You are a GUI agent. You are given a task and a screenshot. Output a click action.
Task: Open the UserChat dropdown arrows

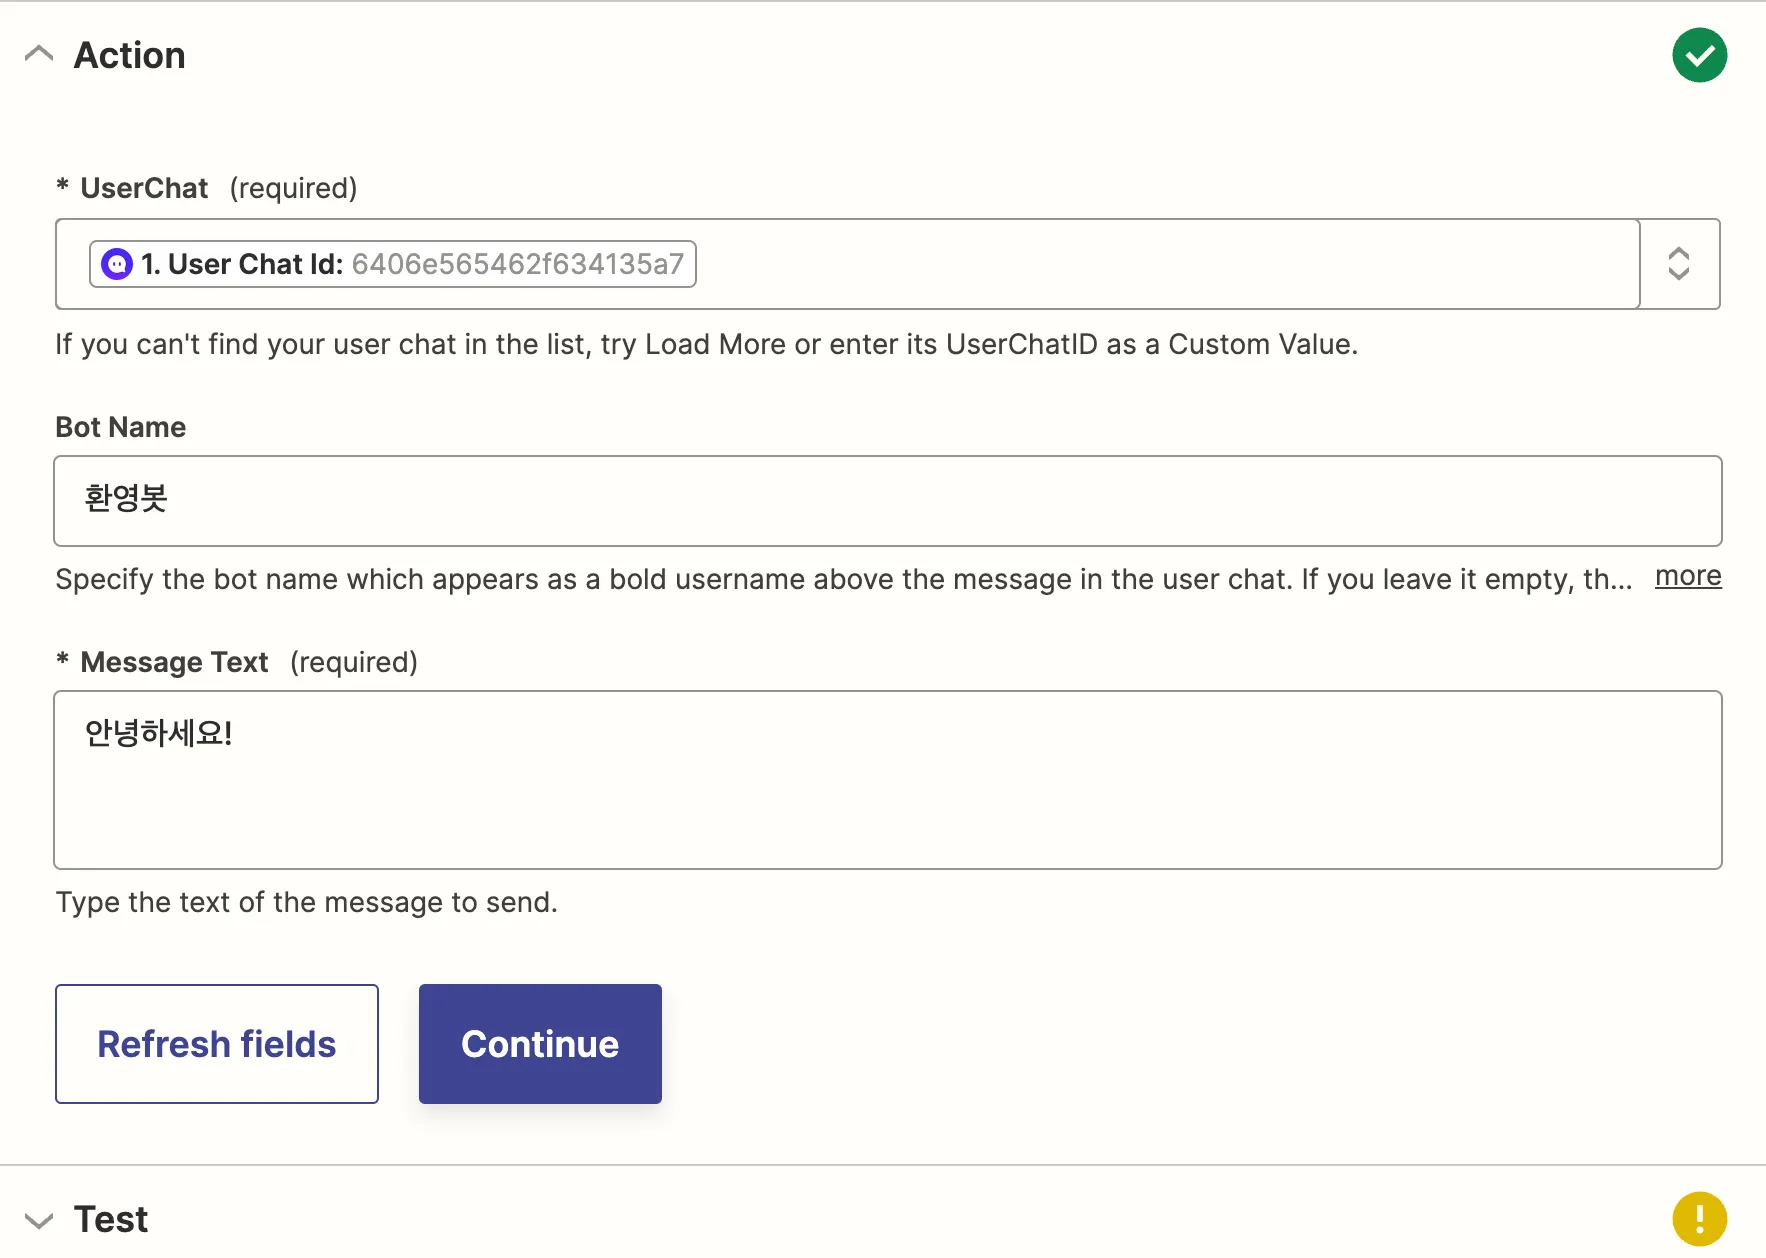(1679, 264)
